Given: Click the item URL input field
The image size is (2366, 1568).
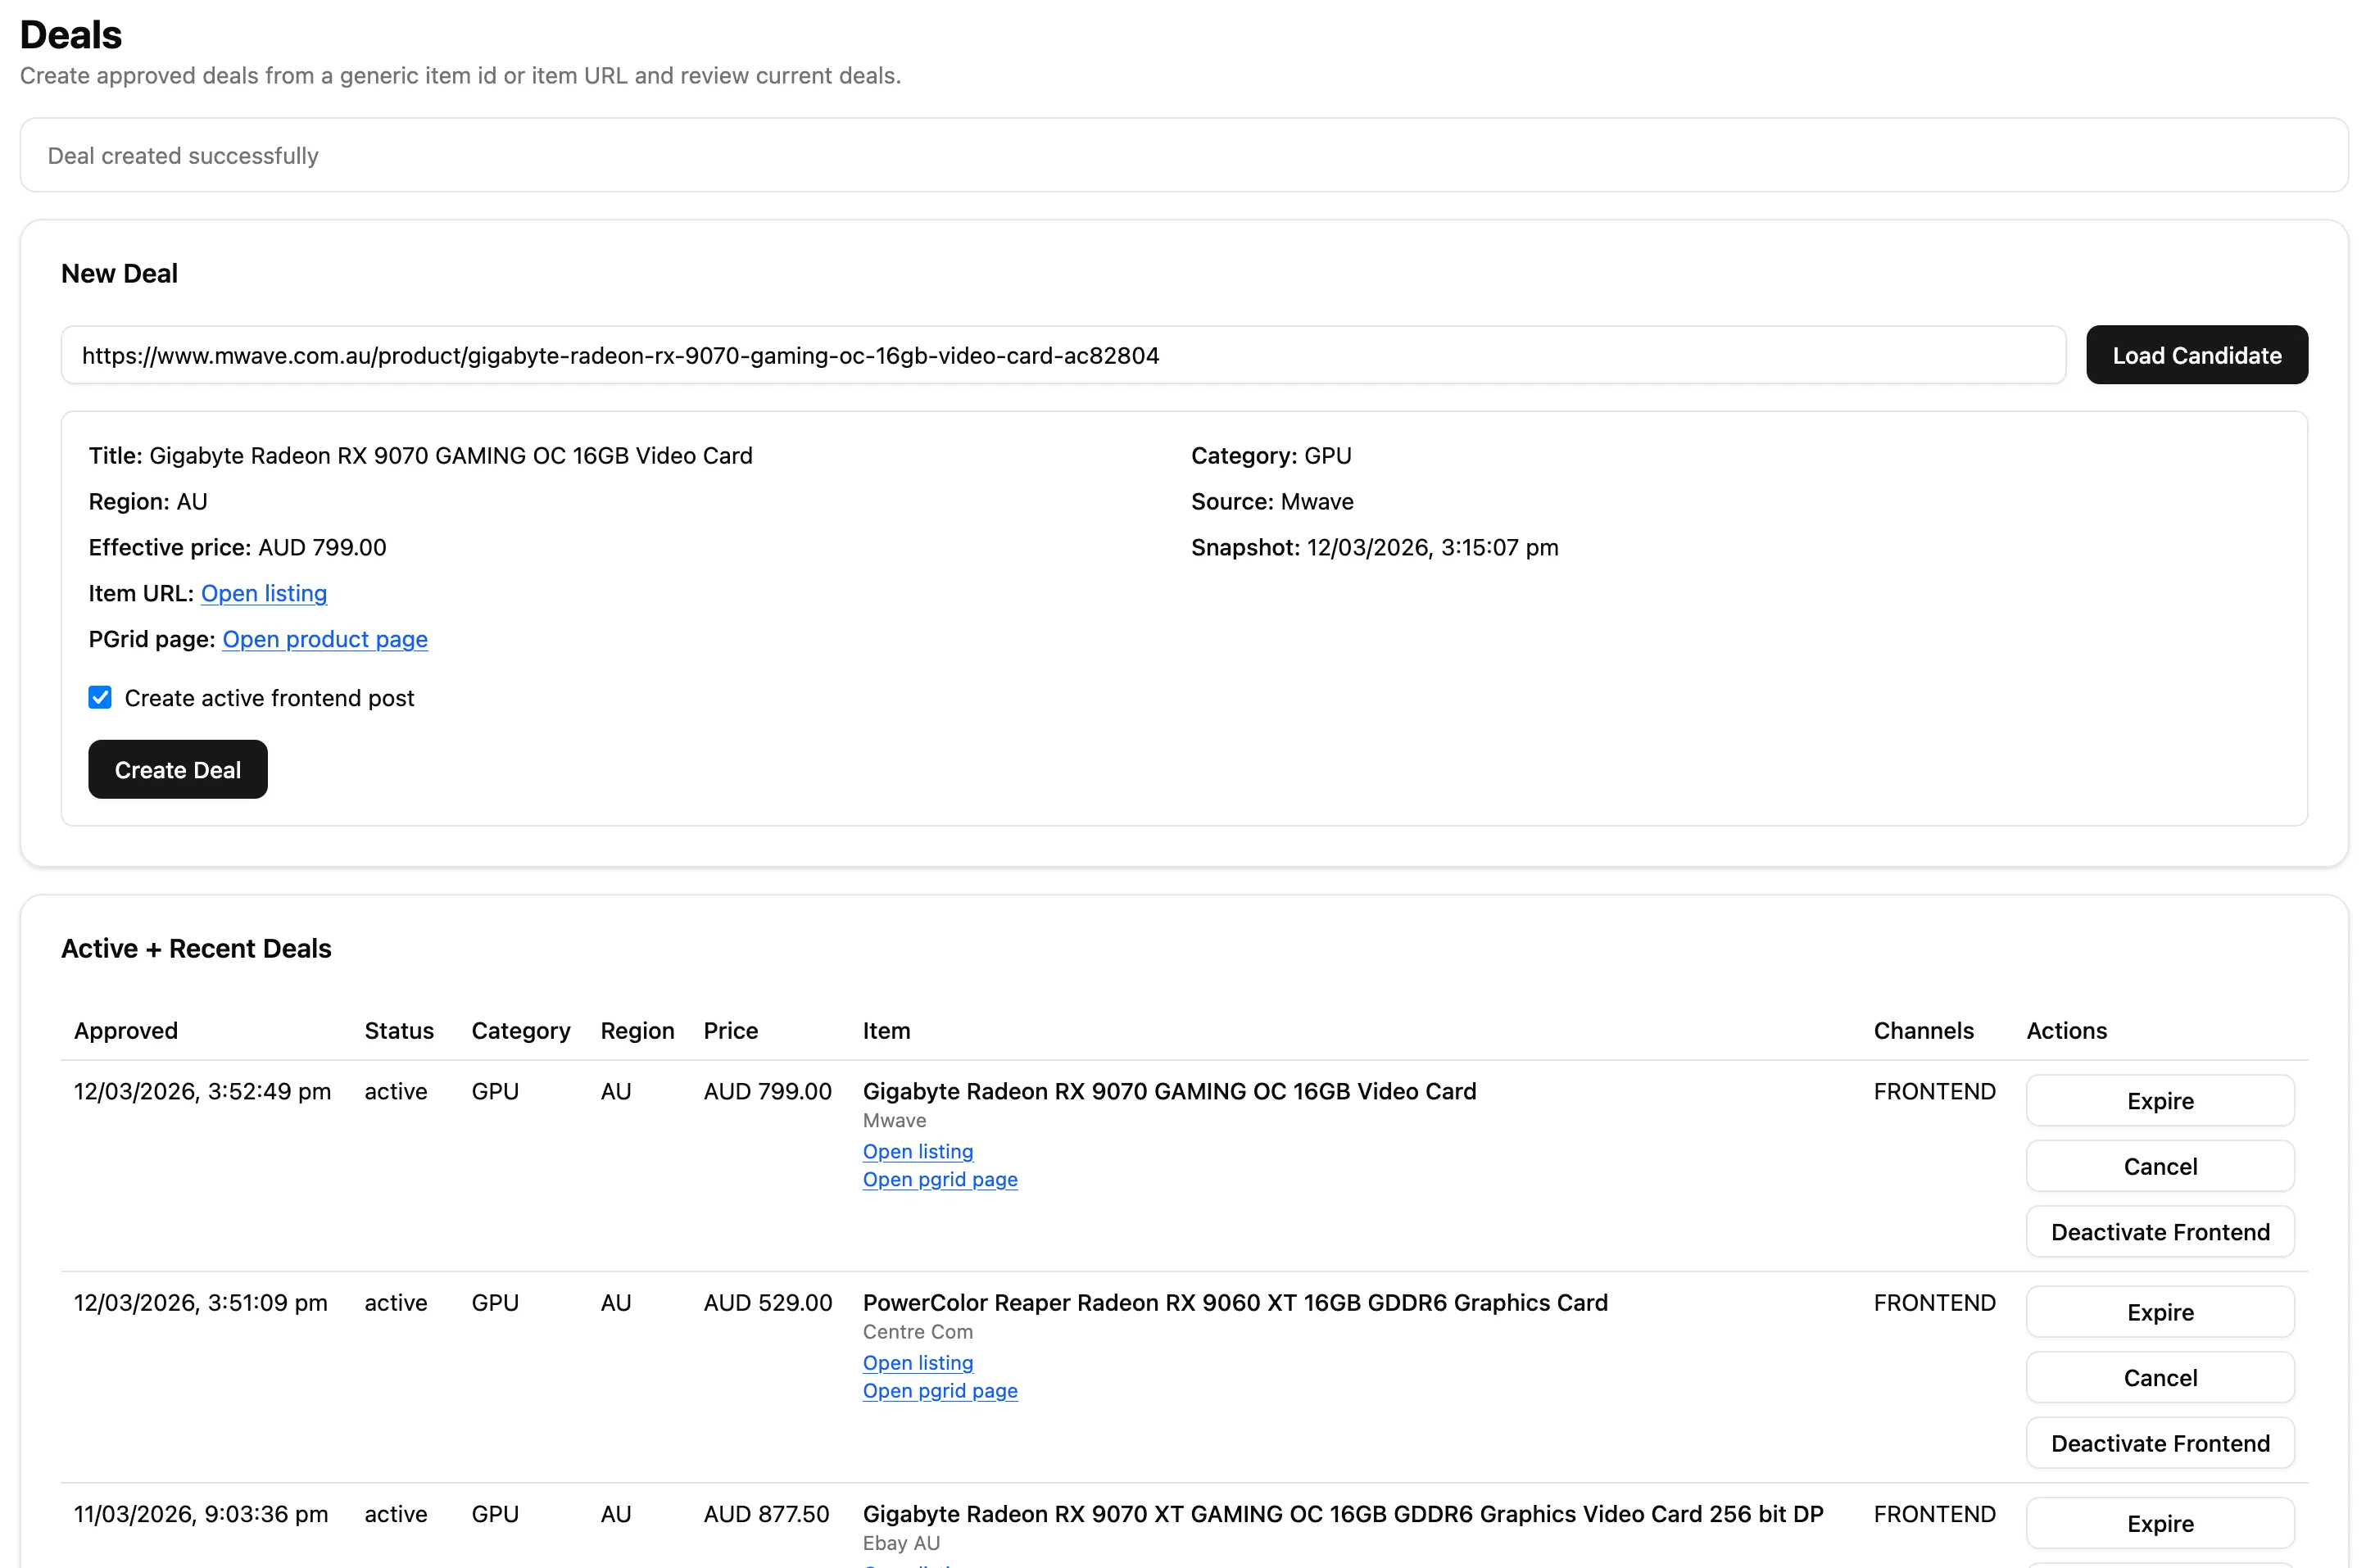Looking at the screenshot, I should click(x=1062, y=355).
